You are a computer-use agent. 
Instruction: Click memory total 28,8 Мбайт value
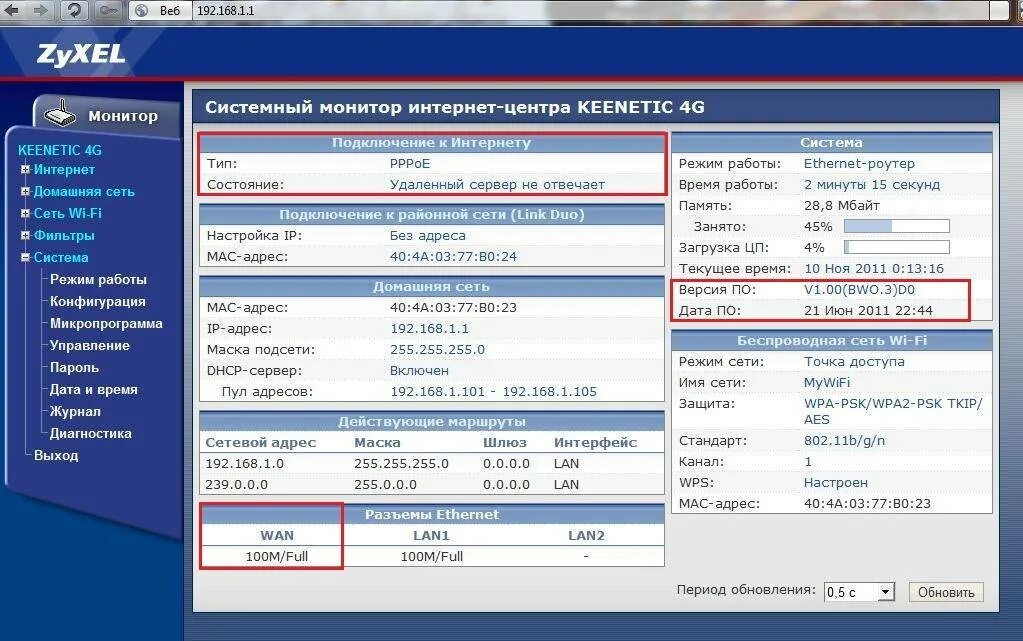842,206
